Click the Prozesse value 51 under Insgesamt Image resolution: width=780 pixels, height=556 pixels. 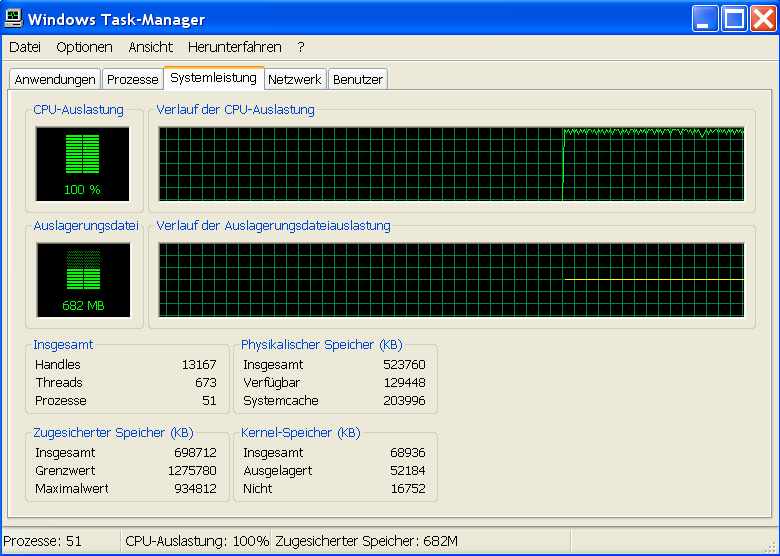[x=209, y=400]
